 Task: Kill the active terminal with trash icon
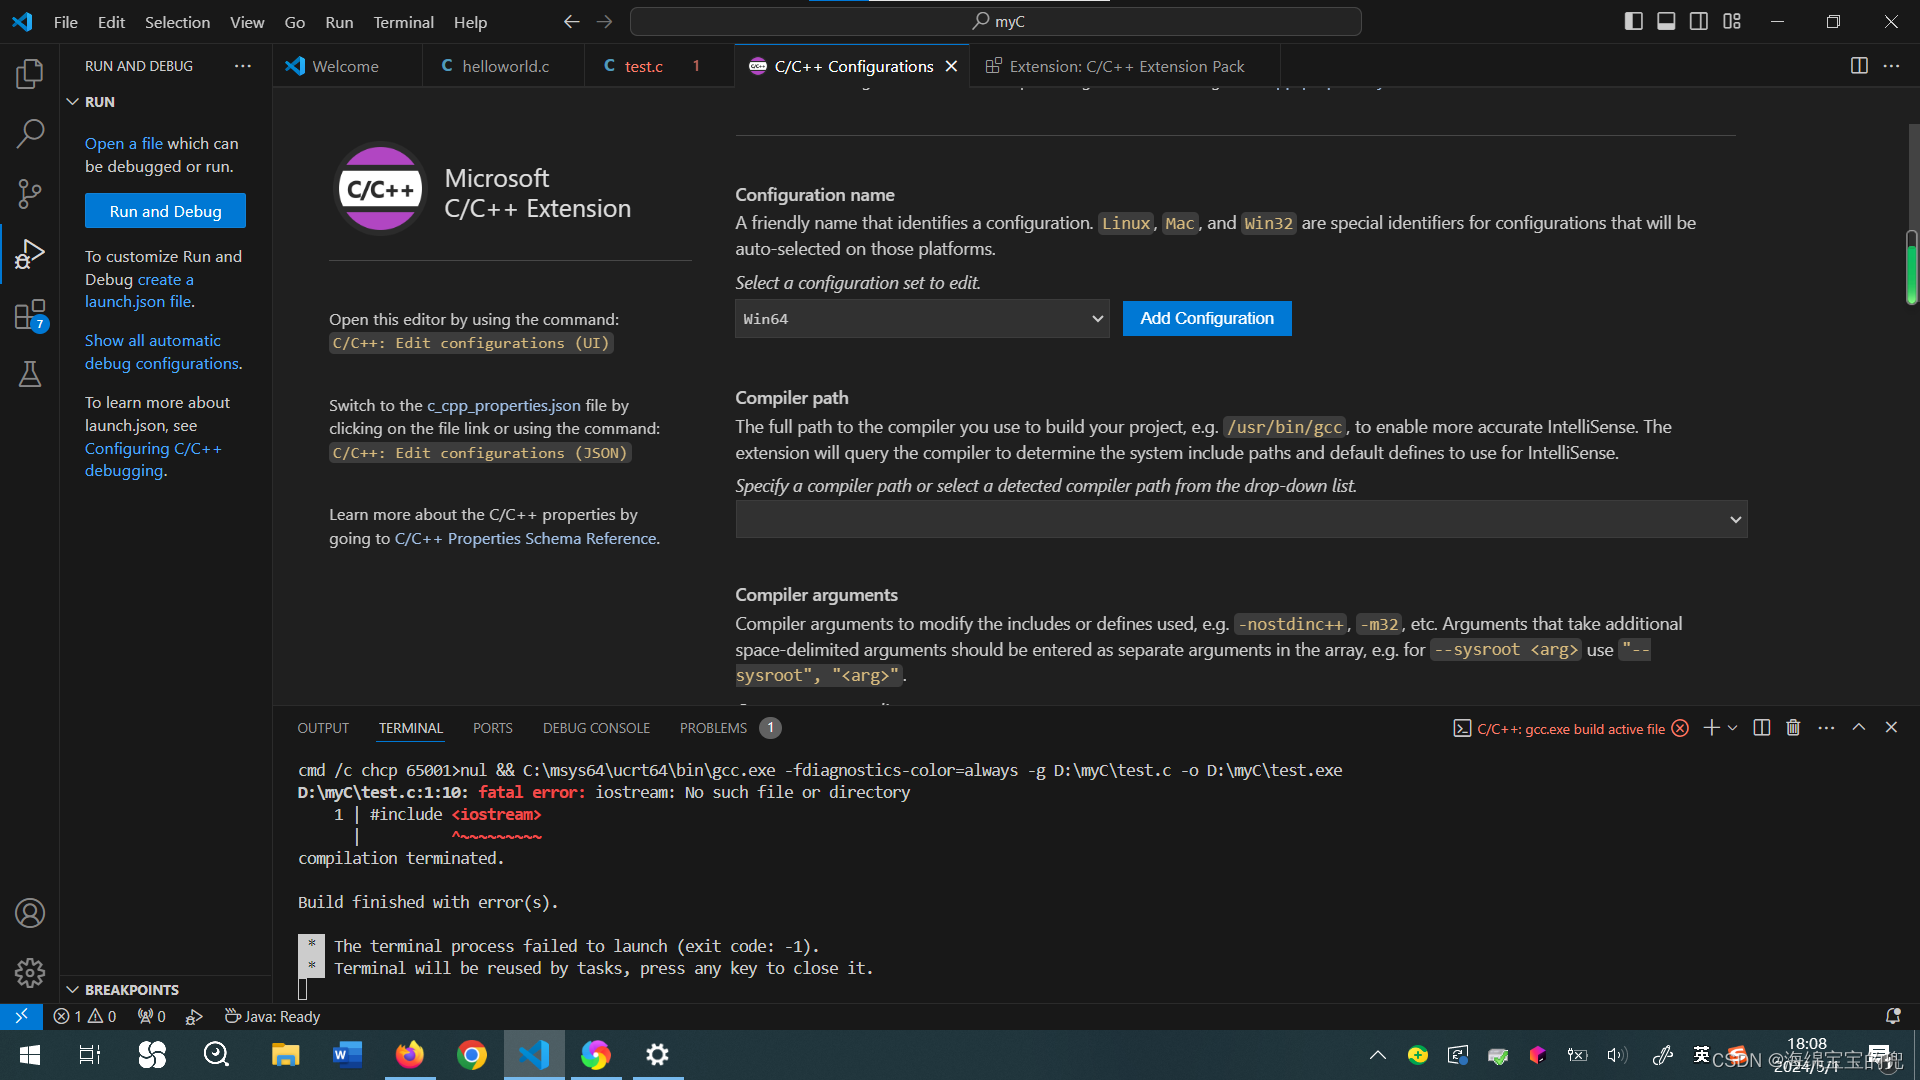click(x=1792, y=727)
